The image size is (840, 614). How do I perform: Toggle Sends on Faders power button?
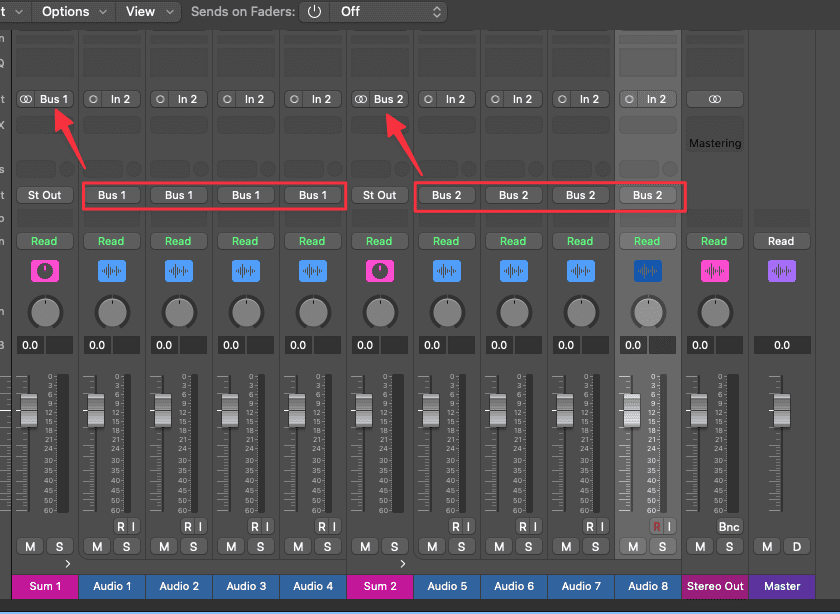click(x=315, y=12)
